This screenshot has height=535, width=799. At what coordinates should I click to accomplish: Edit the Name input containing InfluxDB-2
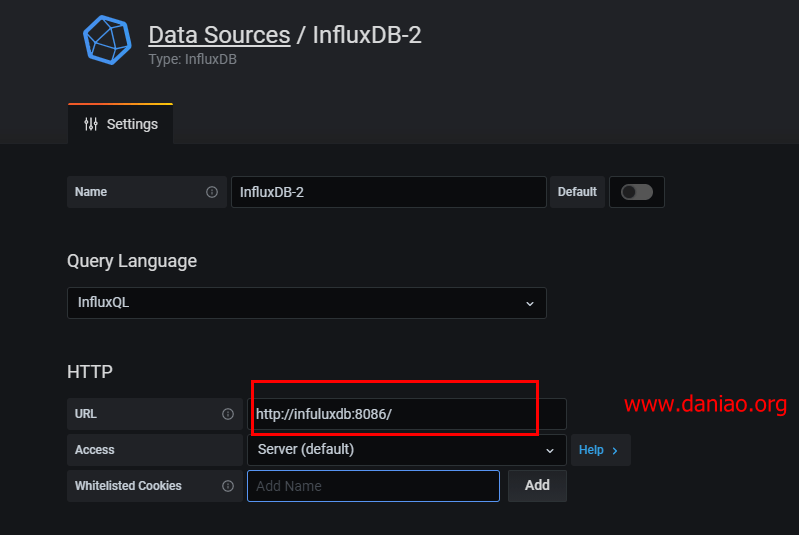(389, 192)
